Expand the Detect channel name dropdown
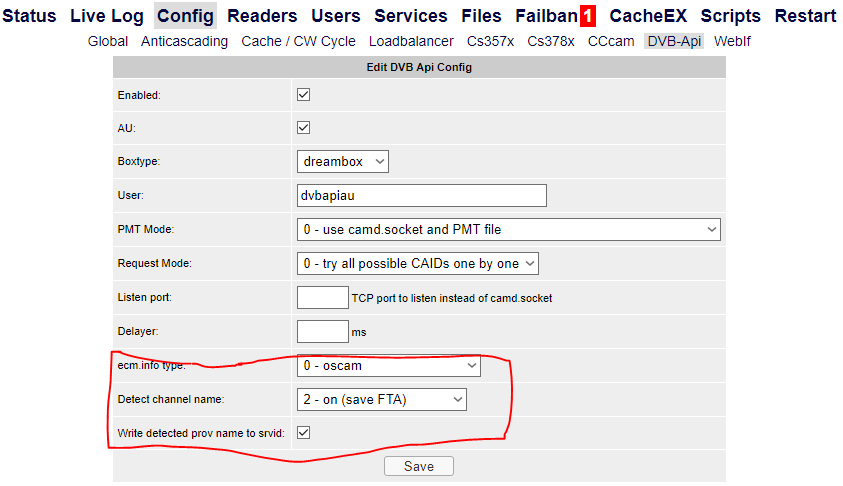This screenshot has height=486, width=843. tap(382, 399)
